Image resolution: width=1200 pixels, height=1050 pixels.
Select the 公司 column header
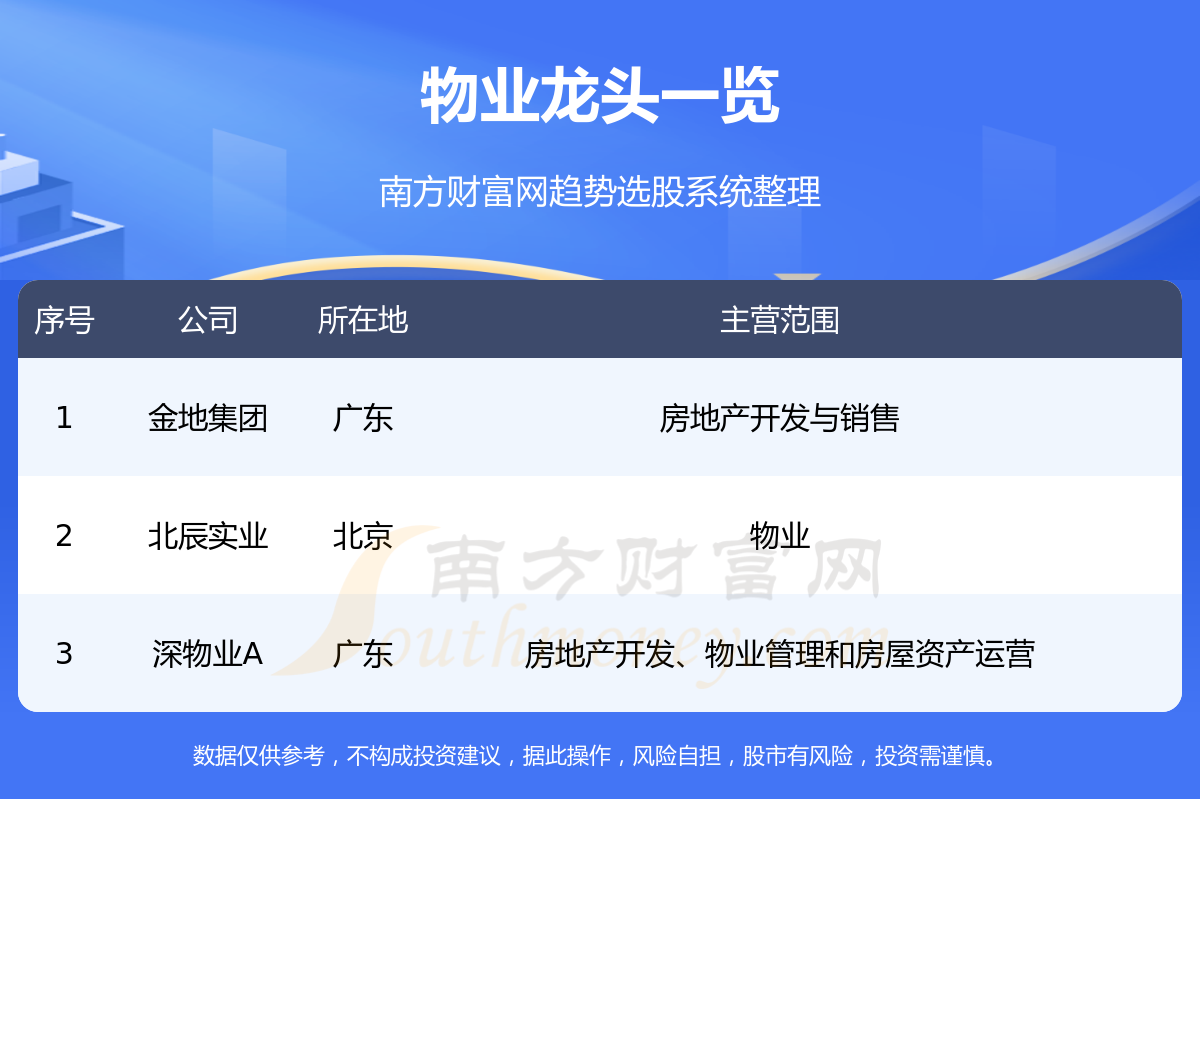[208, 320]
